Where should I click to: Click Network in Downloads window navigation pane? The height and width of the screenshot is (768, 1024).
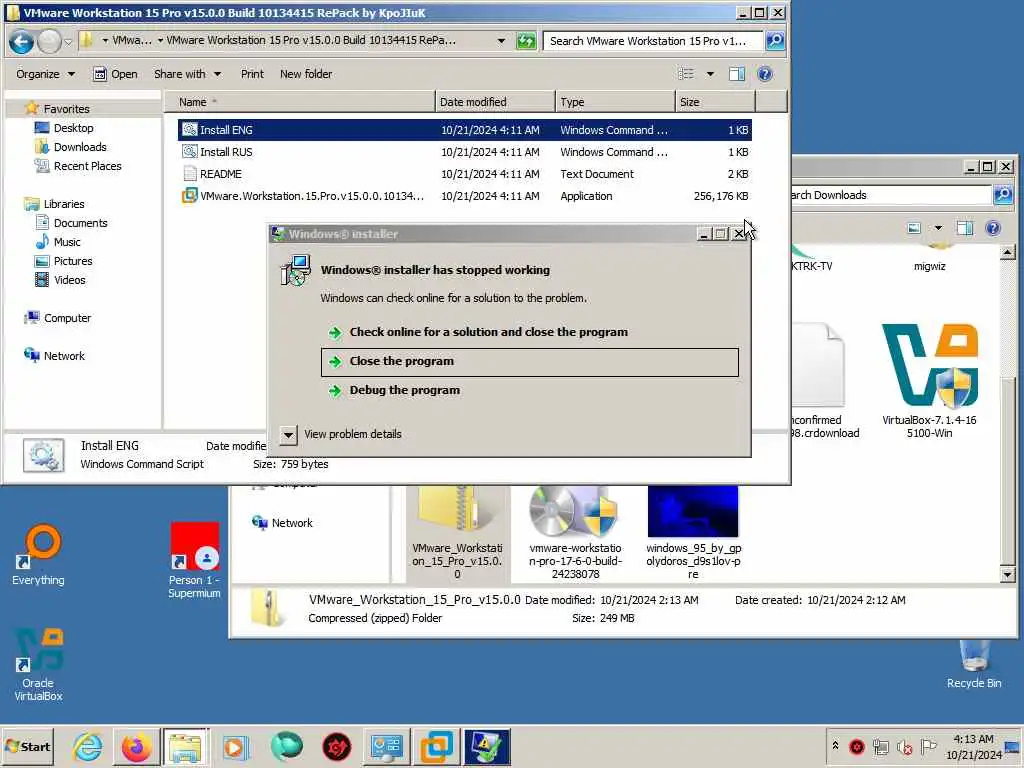pos(292,523)
